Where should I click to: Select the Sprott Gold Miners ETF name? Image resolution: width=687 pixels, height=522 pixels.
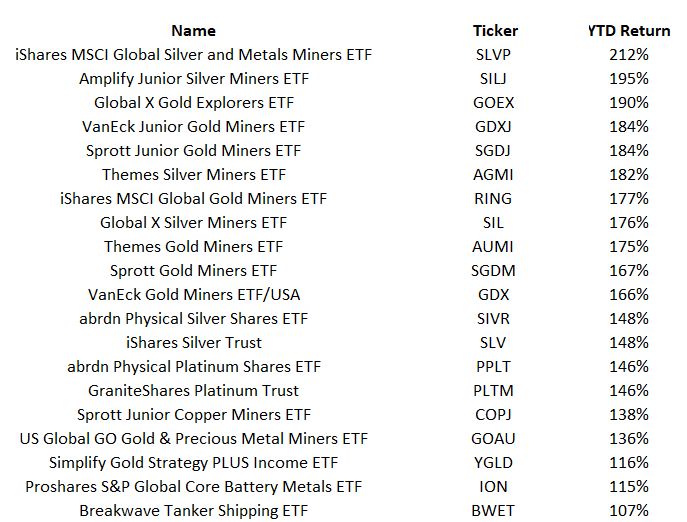pos(194,270)
